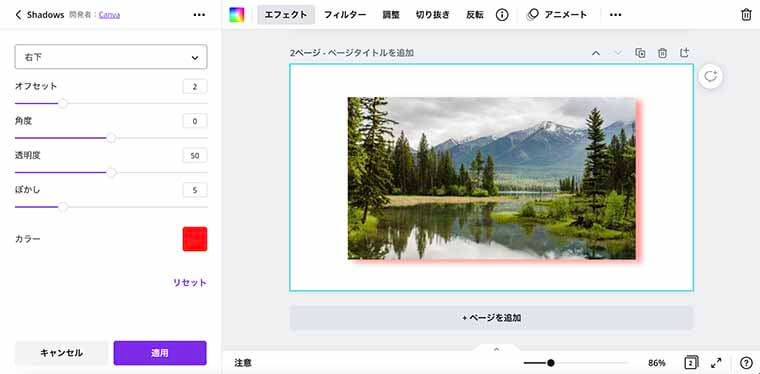The width and height of the screenshot is (760, 374).
Task: Apply shadow with 適用 button
Action: pyautogui.click(x=160, y=353)
